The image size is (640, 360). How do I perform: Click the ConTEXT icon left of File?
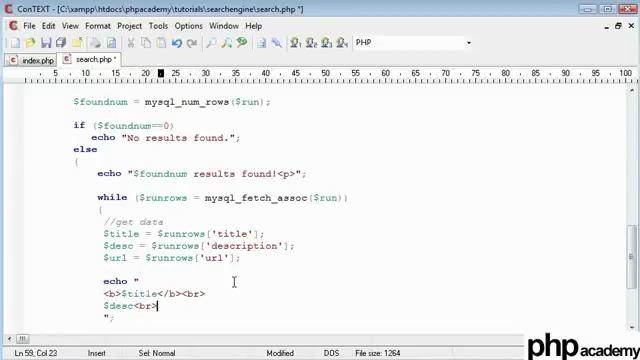(13, 26)
